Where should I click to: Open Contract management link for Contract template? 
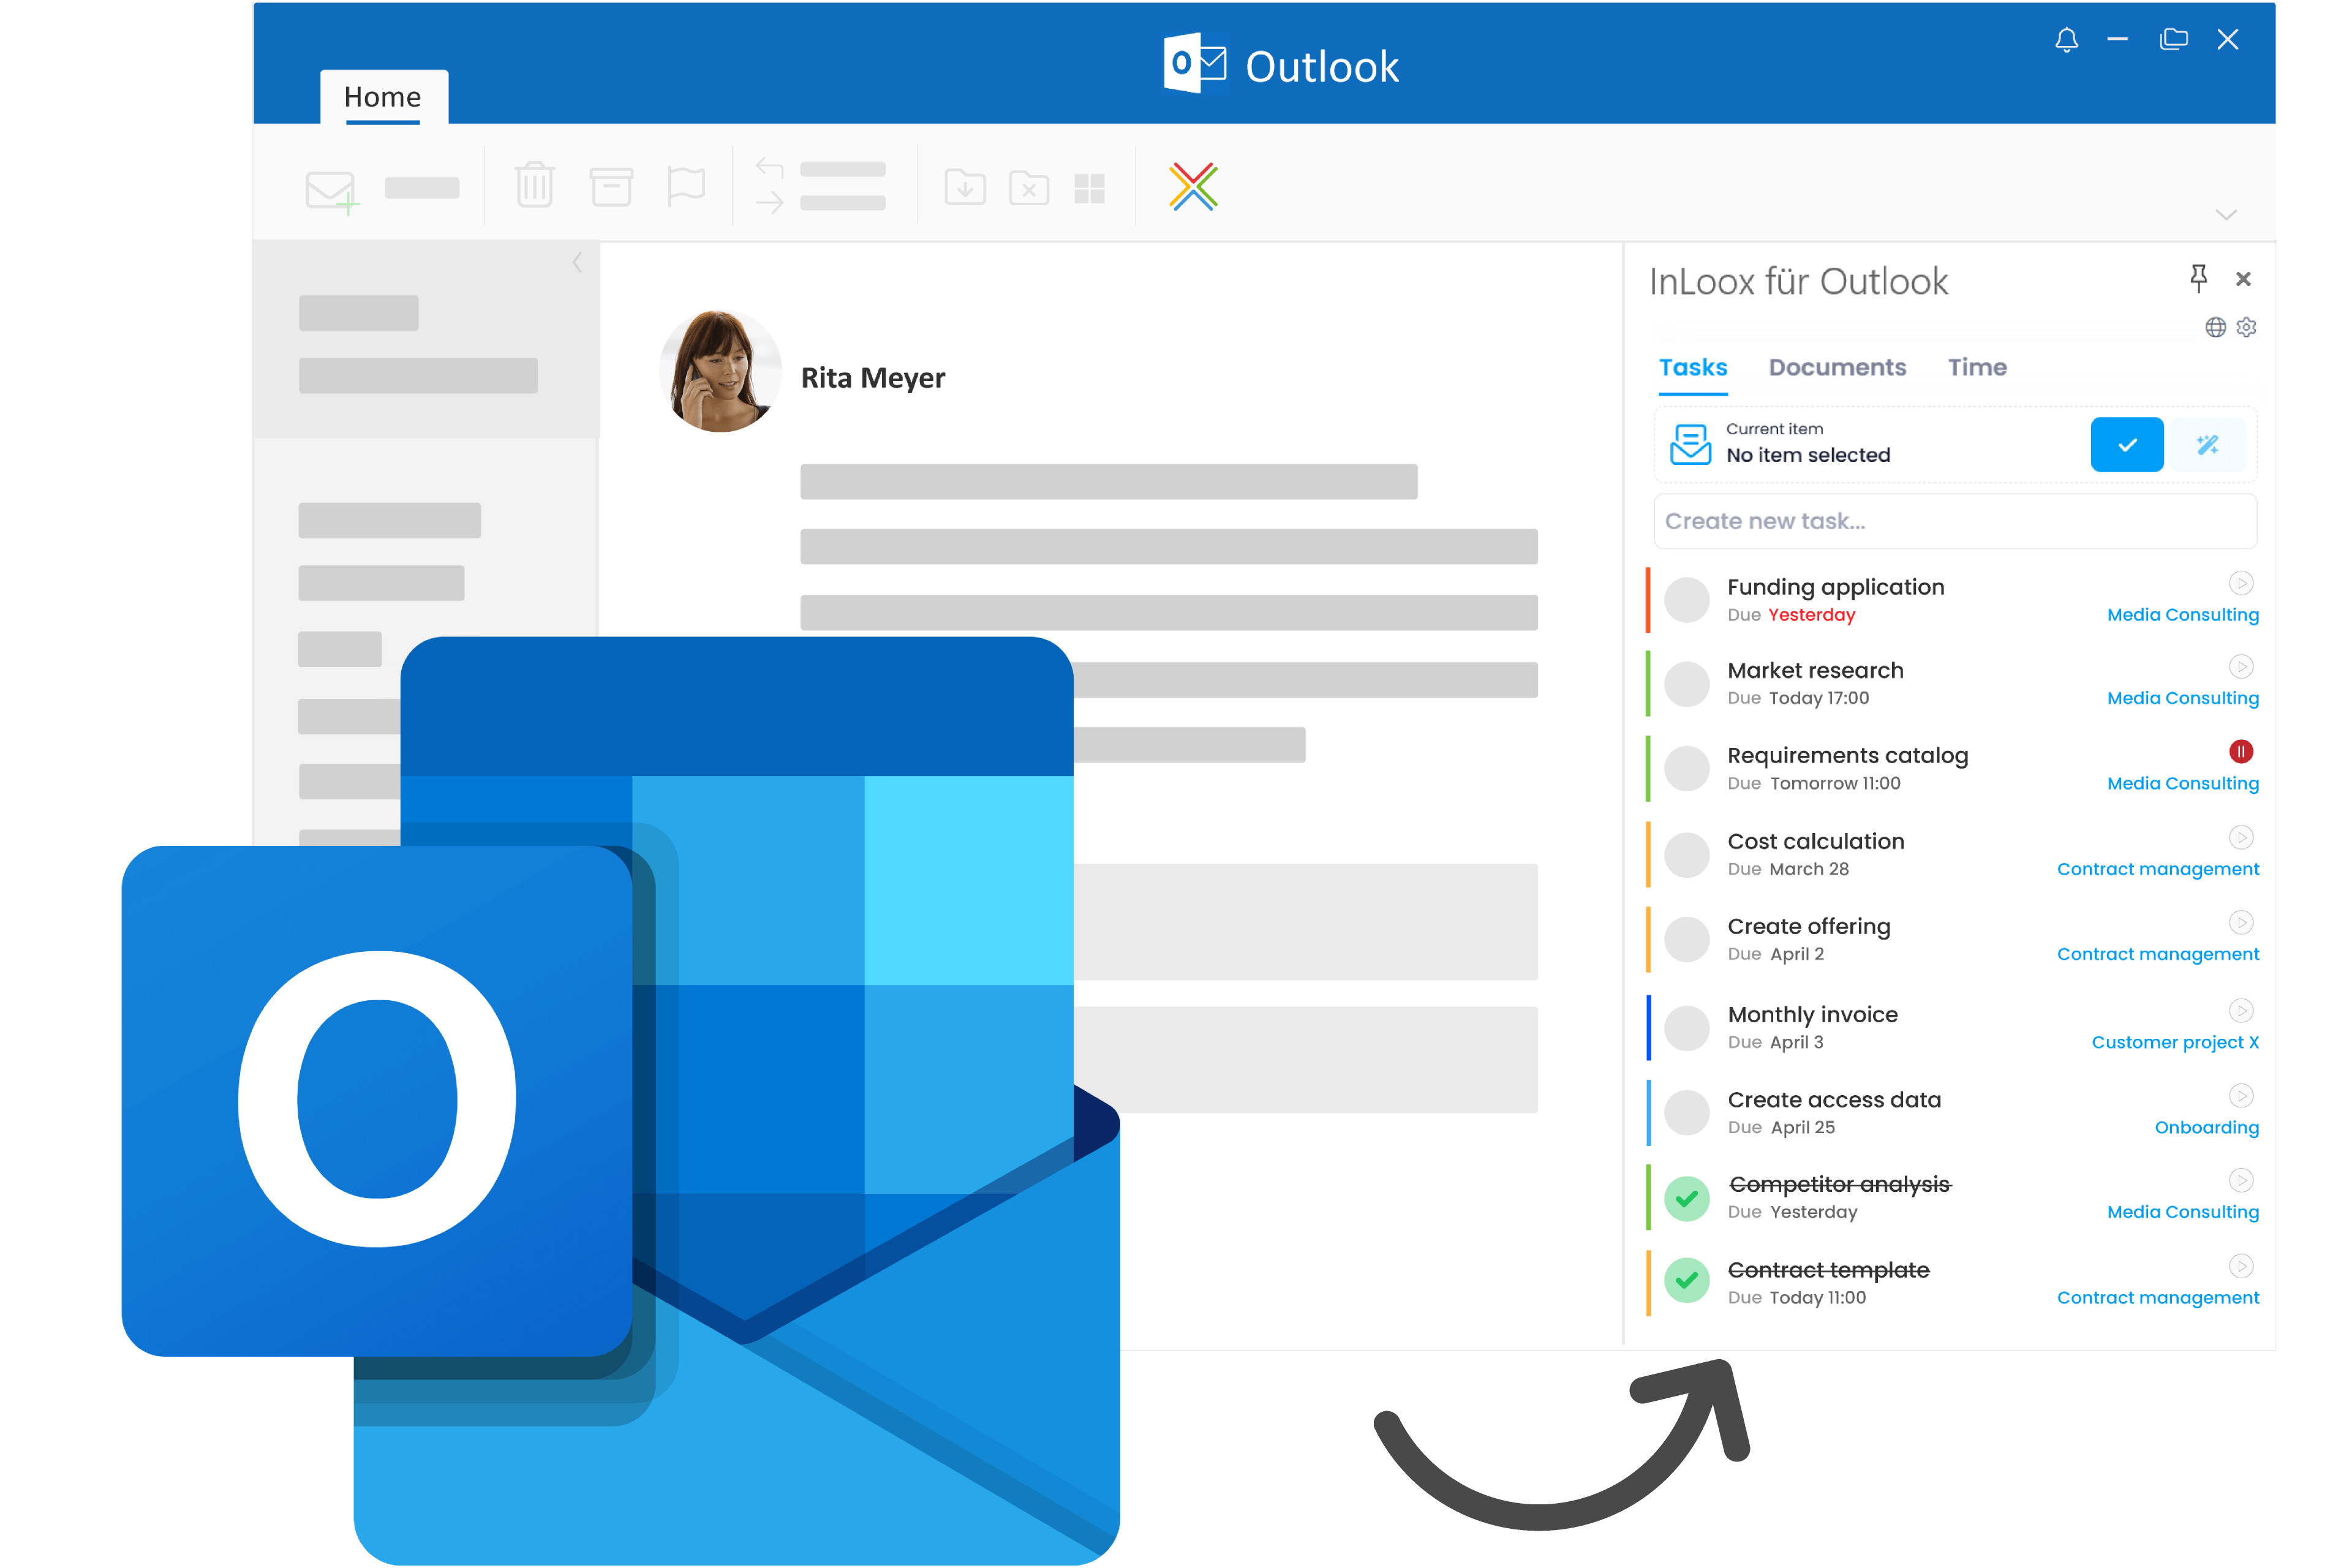[x=2158, y=1297]
